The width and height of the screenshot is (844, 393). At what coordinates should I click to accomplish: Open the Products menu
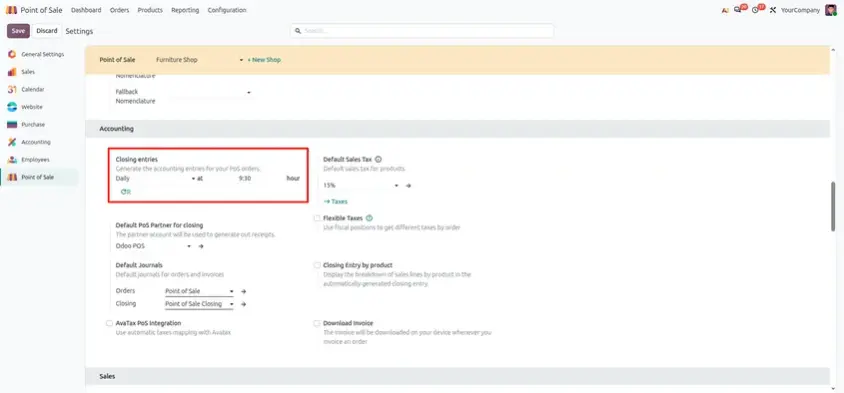pyautogui.click(x=150, y=10)
